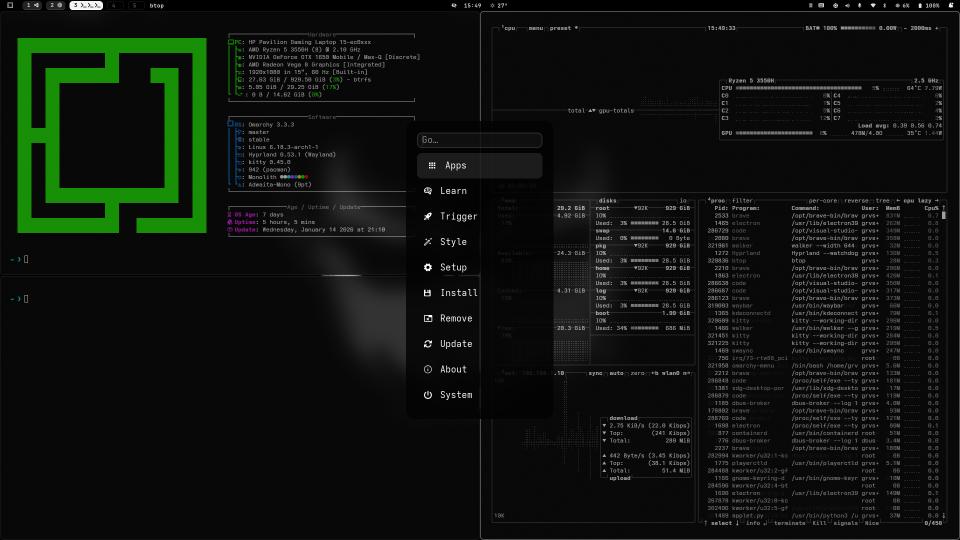Viewport: 960px width, 540px height.
Task: Toggle io mode in btop disks box
Action: click(x=683, y=201)
